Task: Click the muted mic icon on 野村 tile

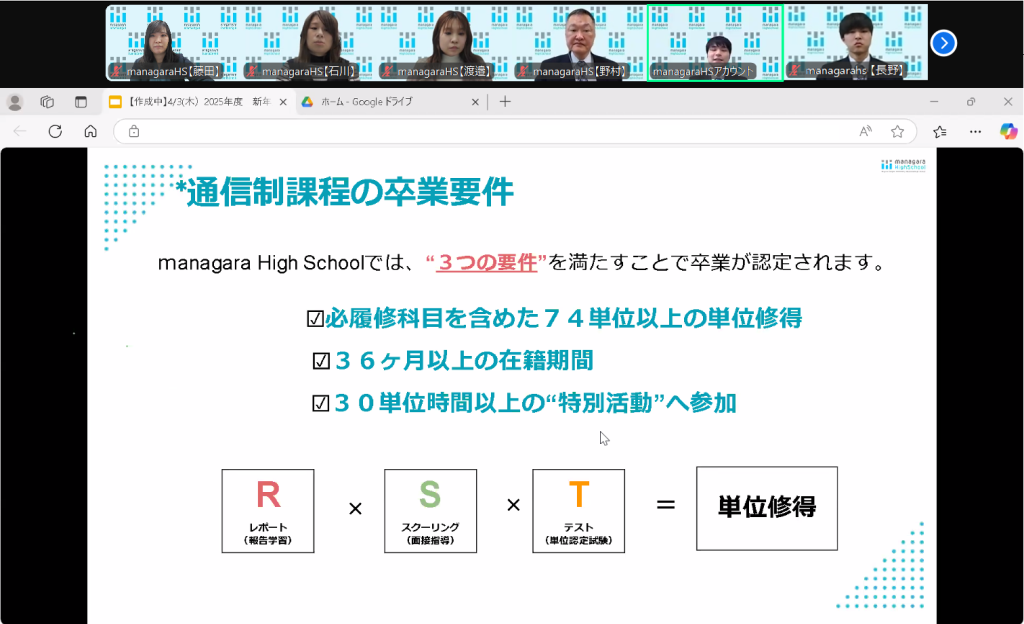Action: tap(522, 70)
